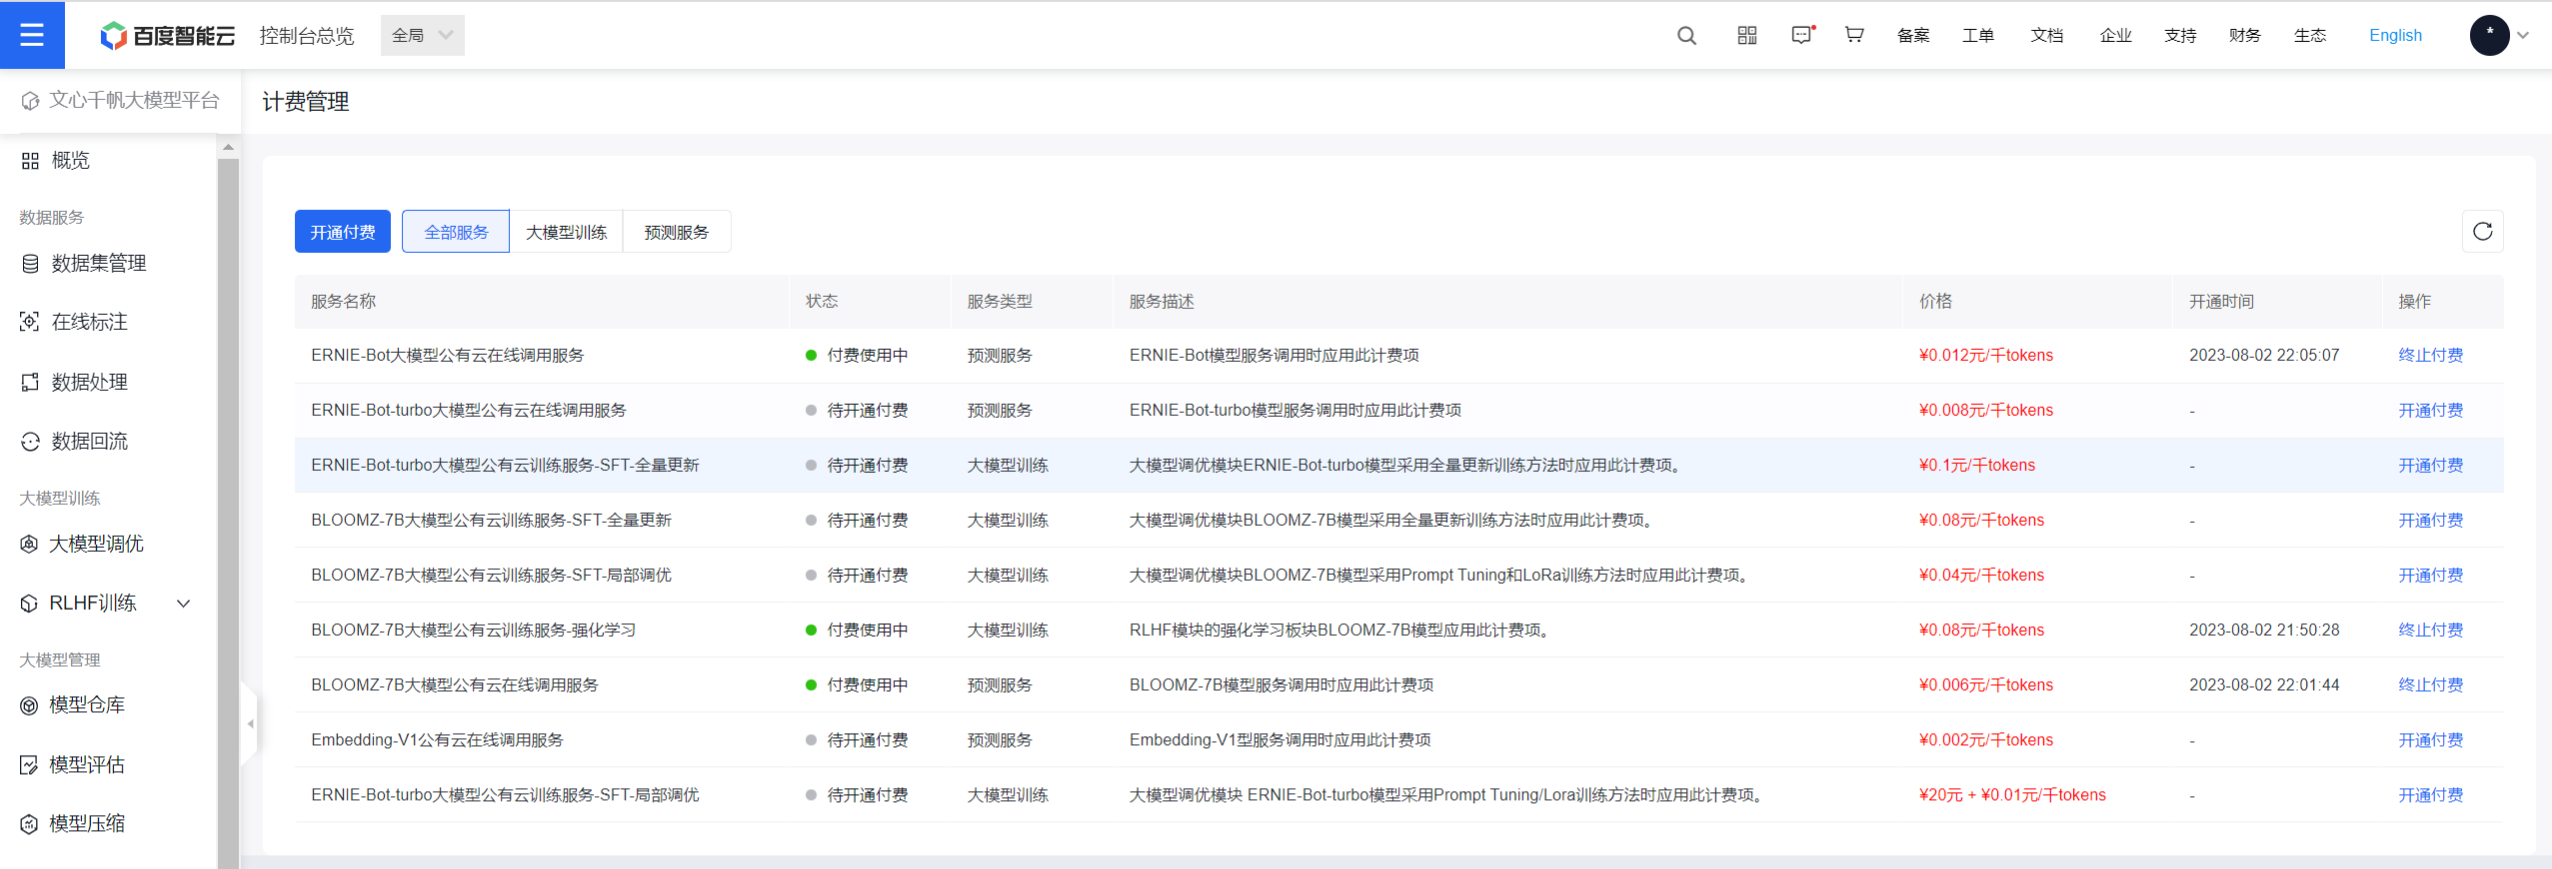
Task: Click the Baidu AI Cloud logo
Action: point(168,36)
